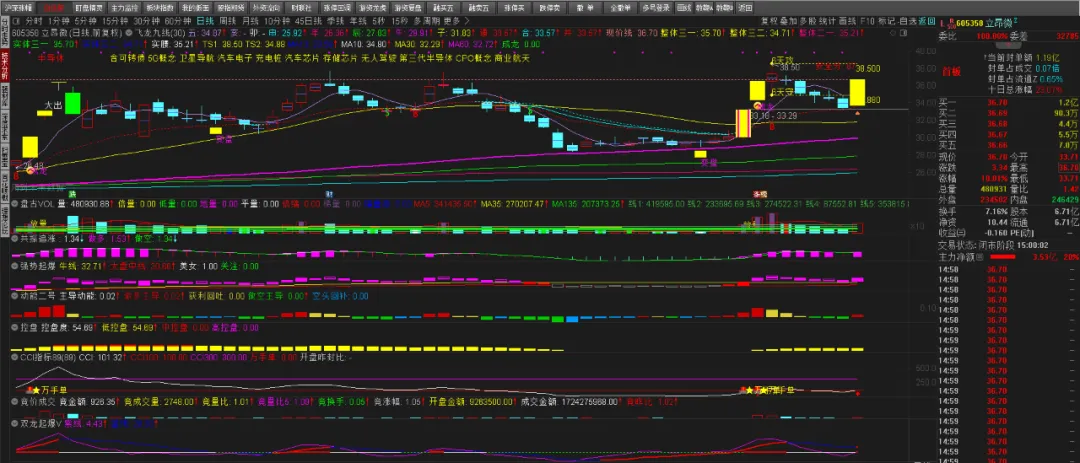Click the 主力净额 red progress bar

click(x=1001, y=257)
